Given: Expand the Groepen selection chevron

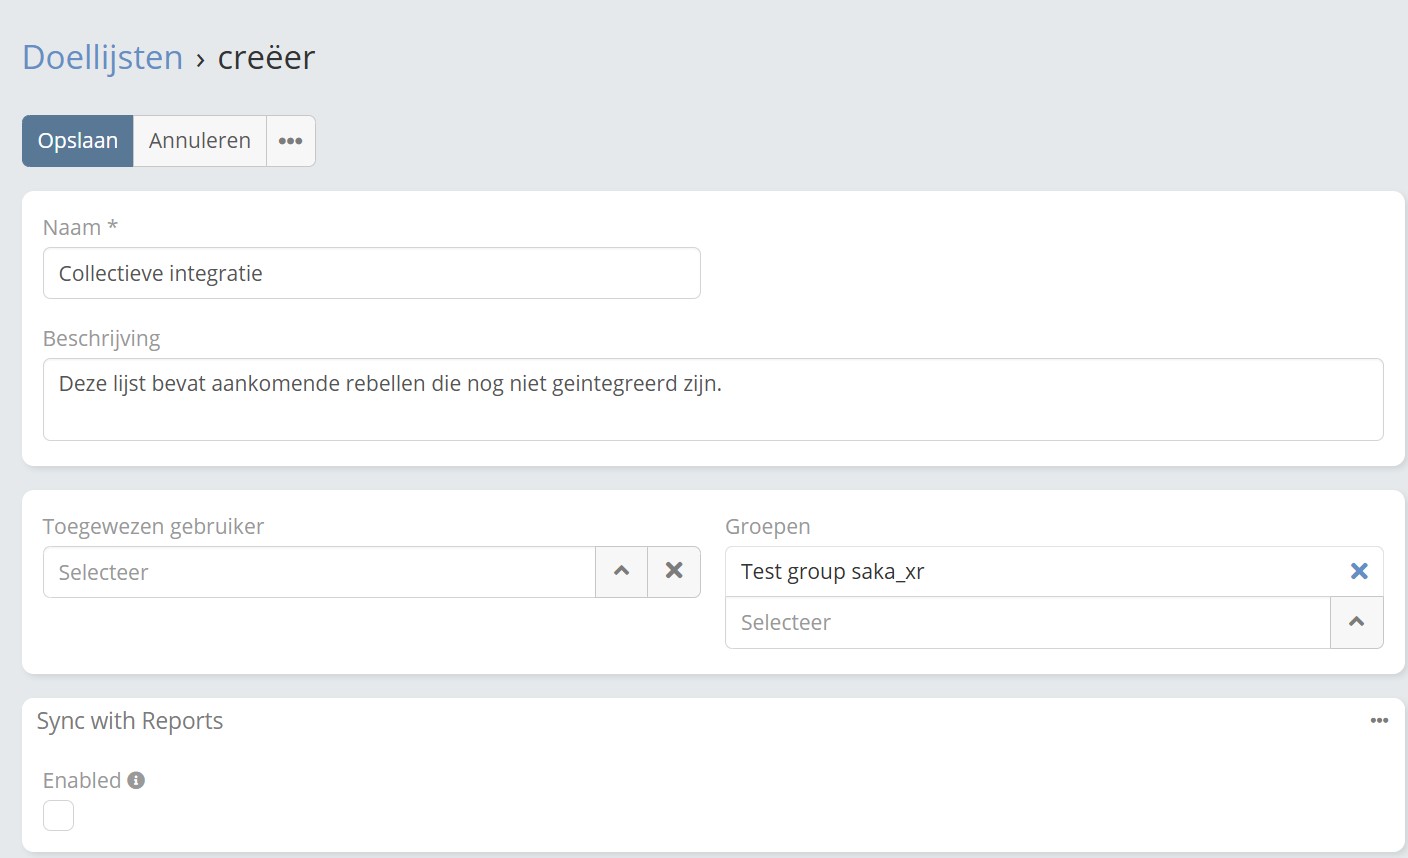Looking at the screenshot, I should 1357,623.
